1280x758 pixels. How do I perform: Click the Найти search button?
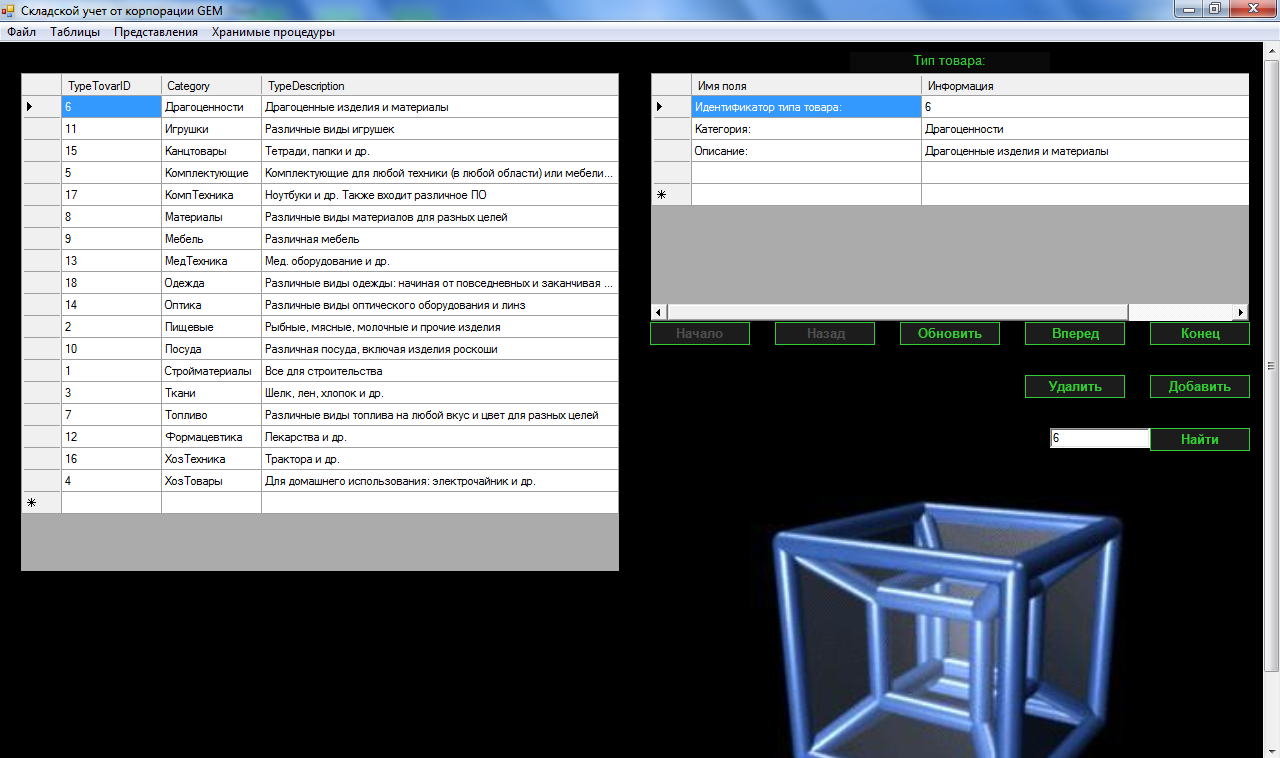pos(1199,440)
